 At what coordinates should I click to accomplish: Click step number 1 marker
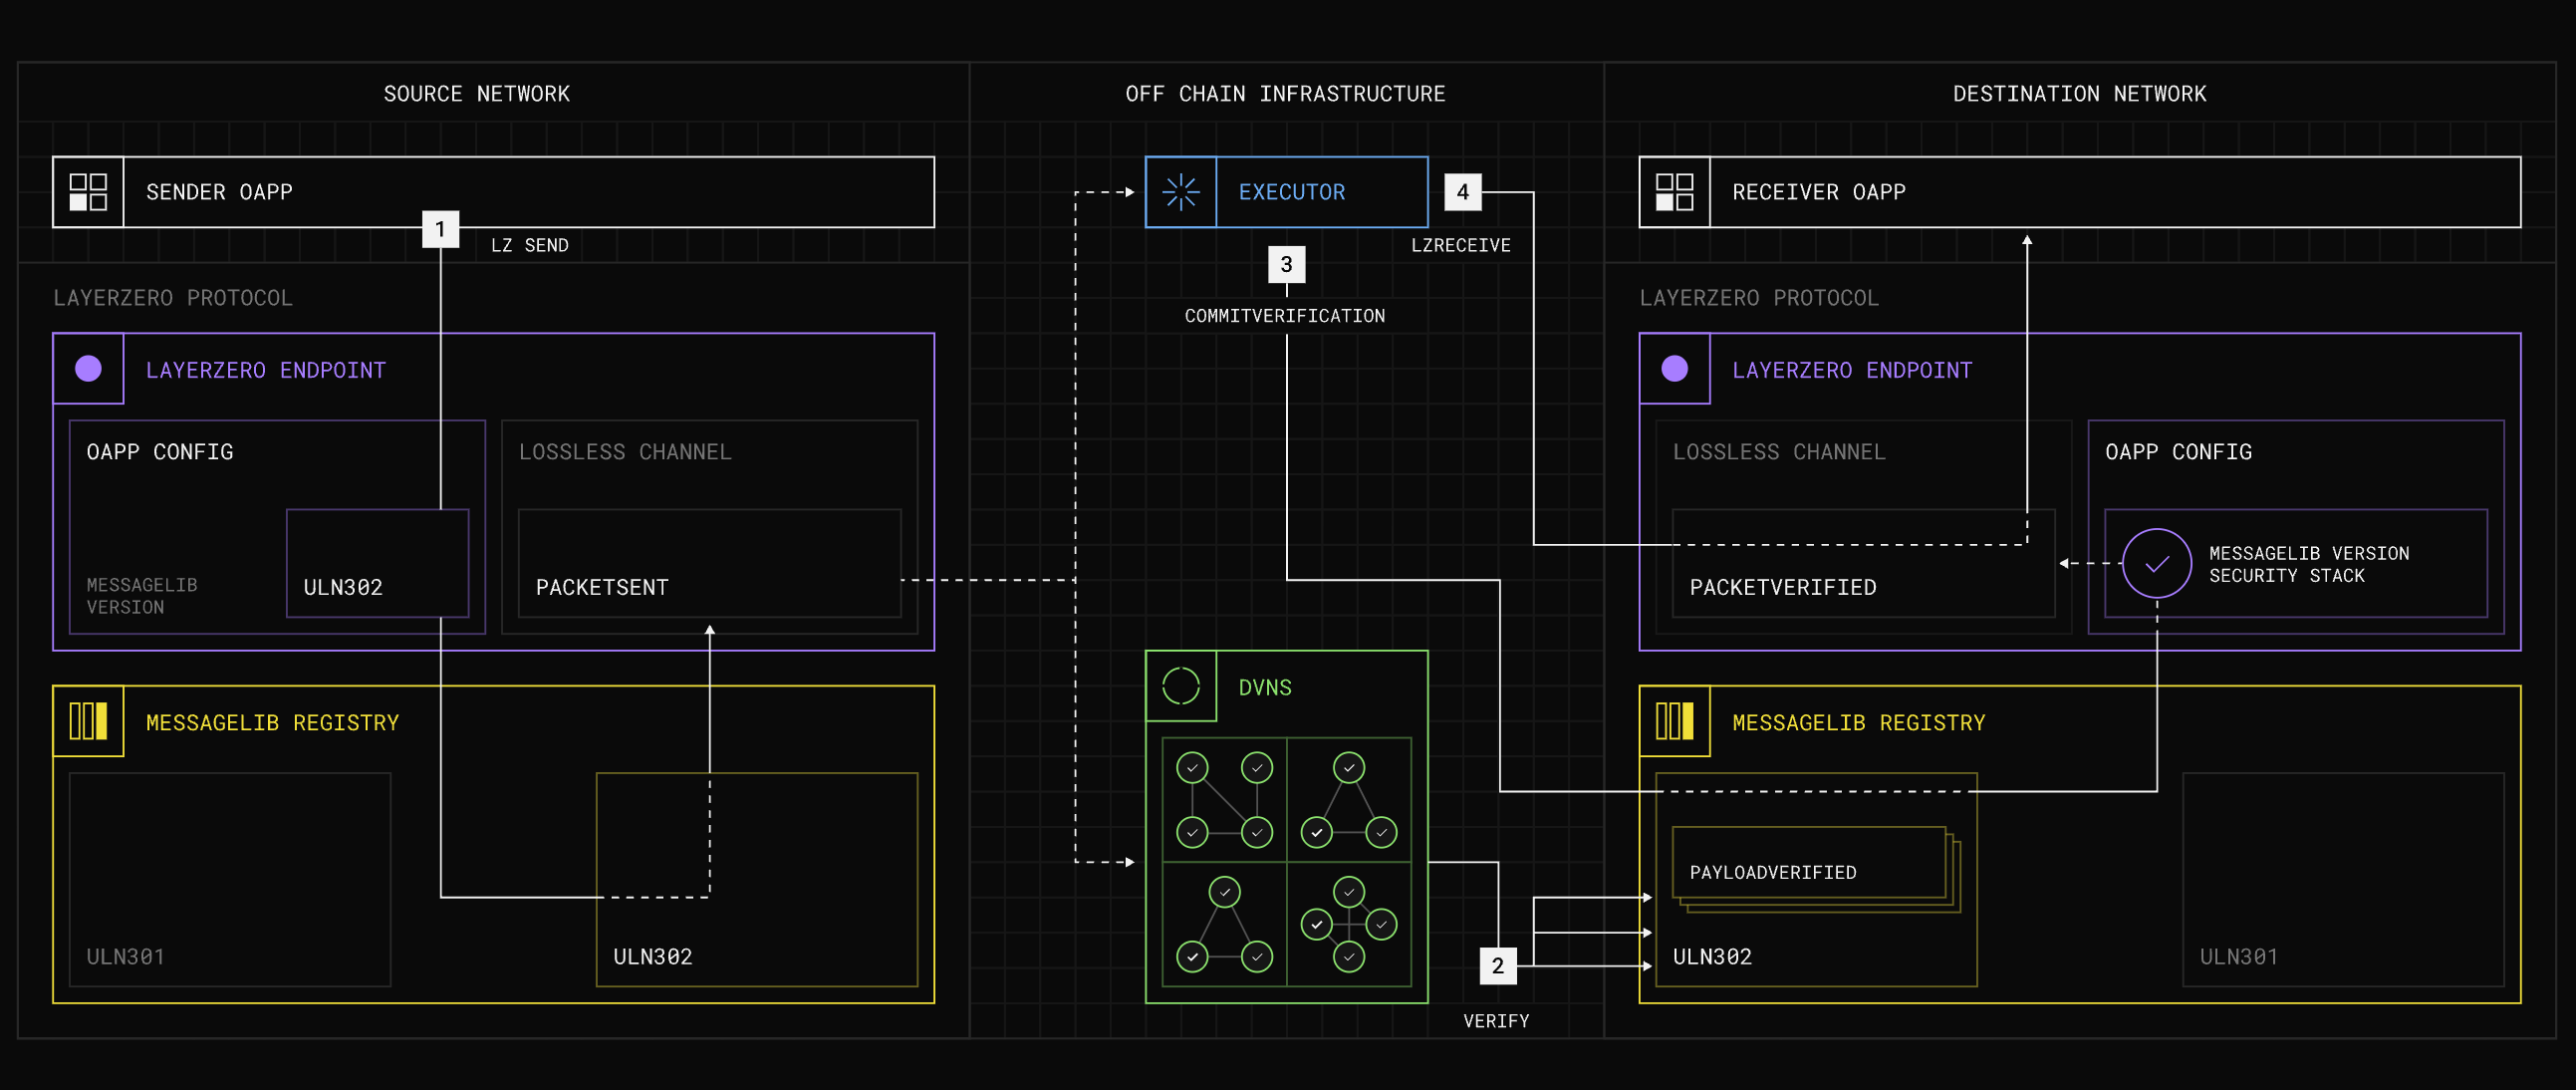coord(440,229)
